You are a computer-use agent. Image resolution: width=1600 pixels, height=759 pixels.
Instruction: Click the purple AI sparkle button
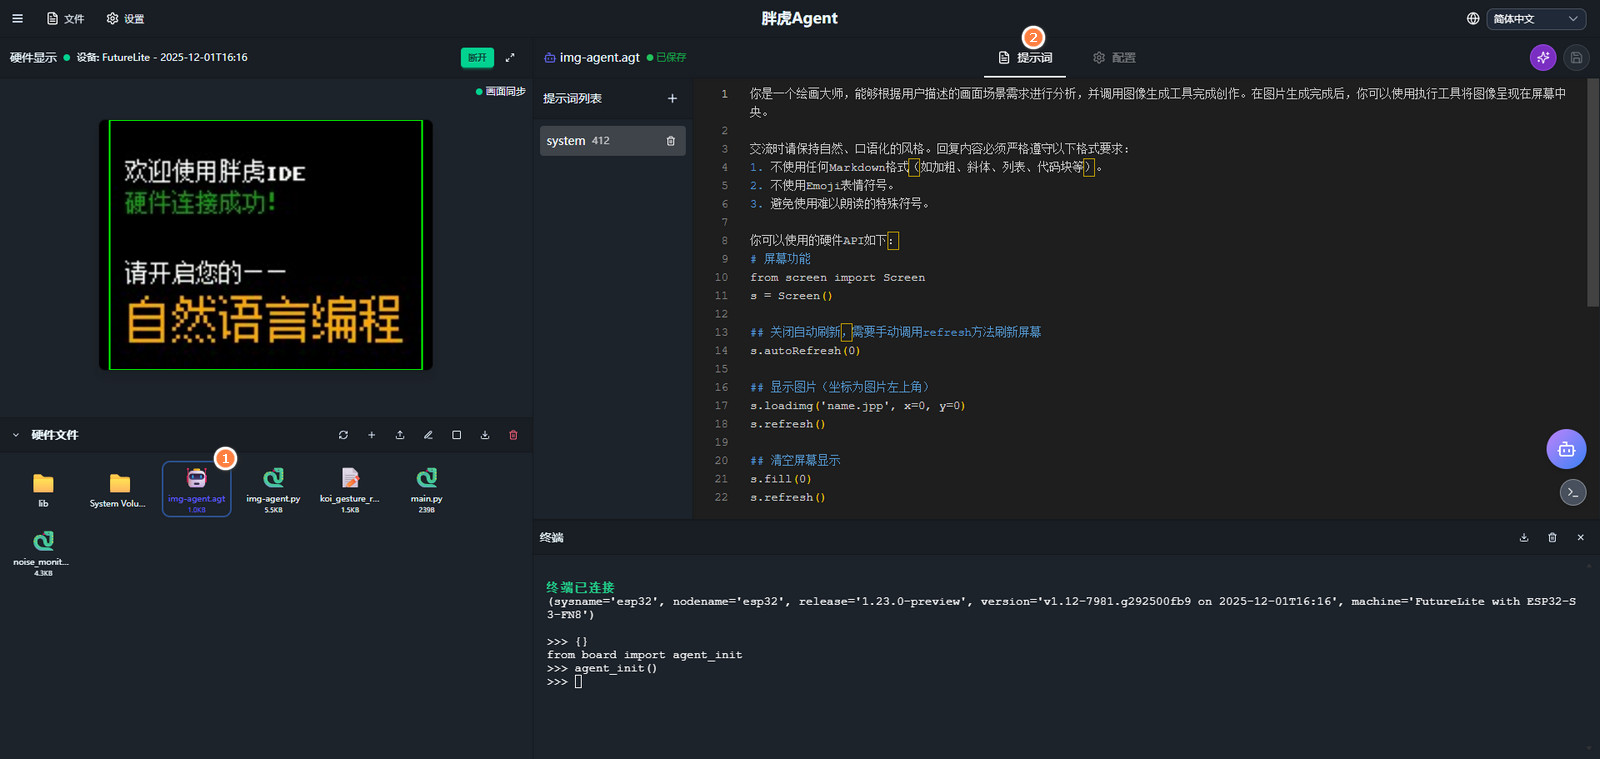[x=1543, y=58]
